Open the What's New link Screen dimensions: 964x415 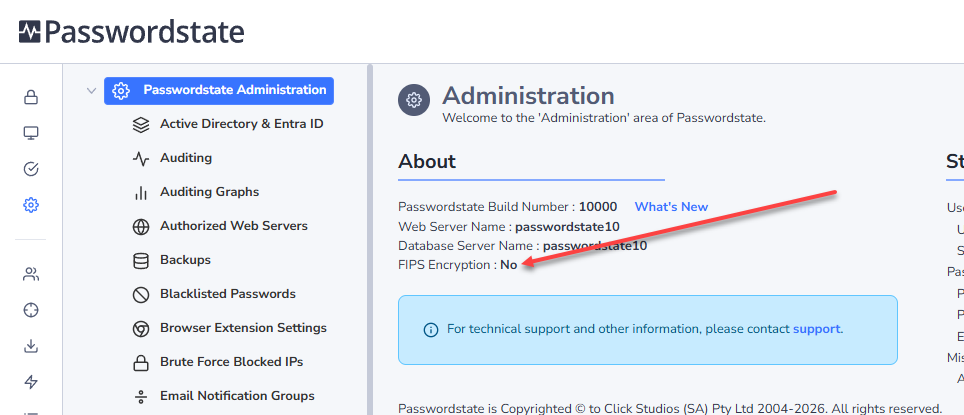pyautogui.click(x=671, y=207)
